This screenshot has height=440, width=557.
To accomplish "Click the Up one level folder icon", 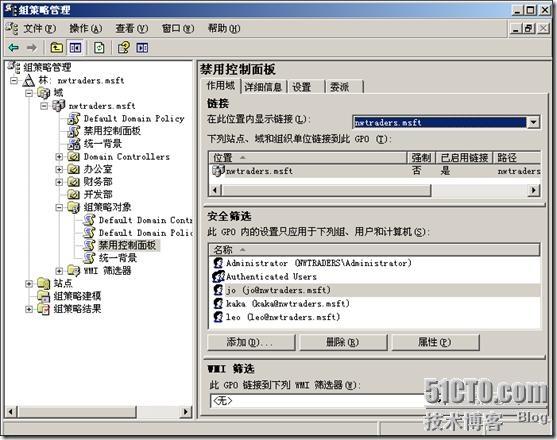I will [56, 47].
